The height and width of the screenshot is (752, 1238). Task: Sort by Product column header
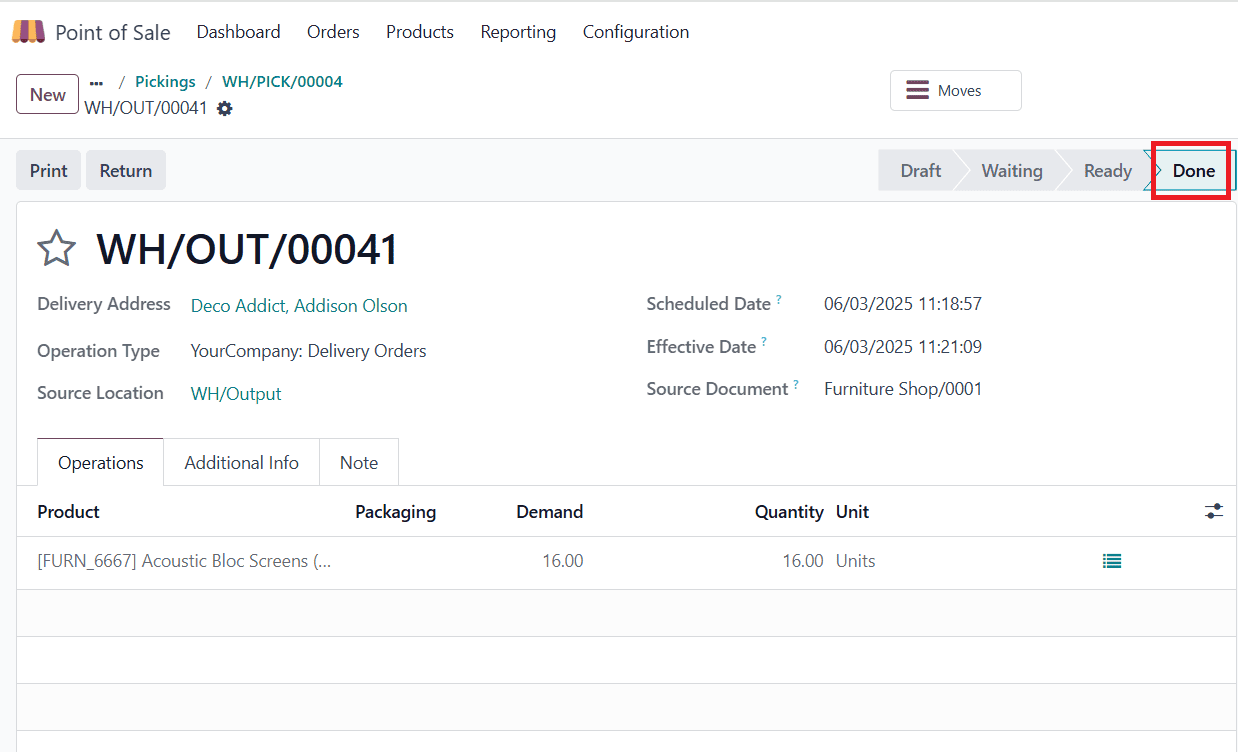69,512
